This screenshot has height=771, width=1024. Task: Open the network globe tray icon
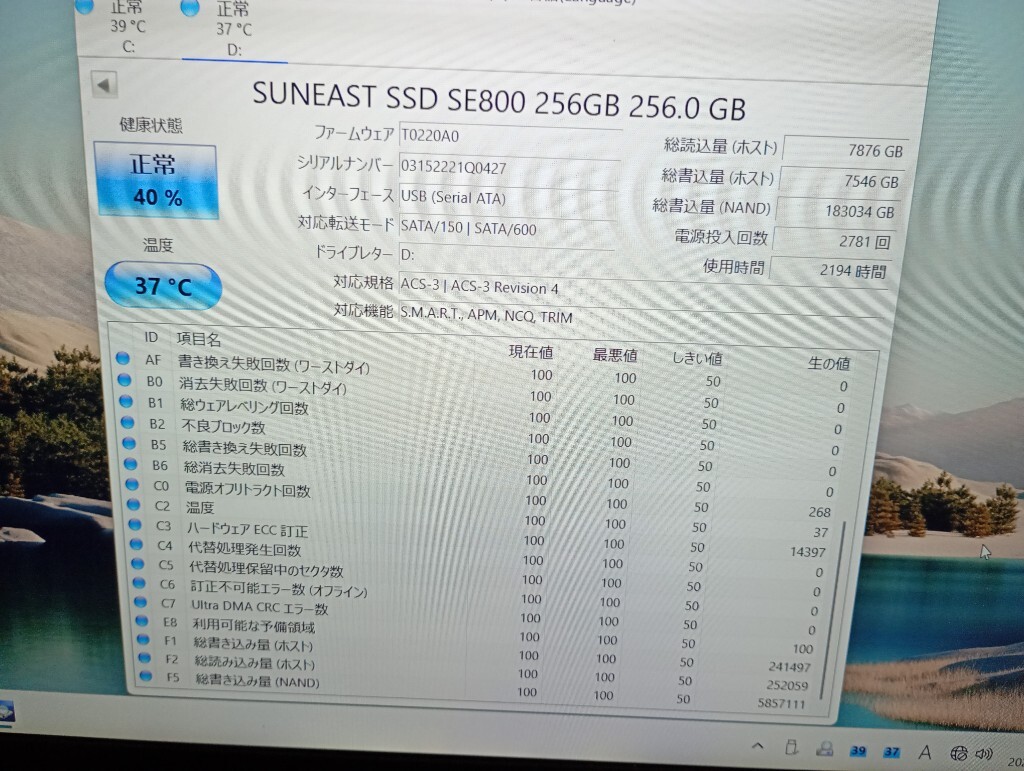coord(959,753)
